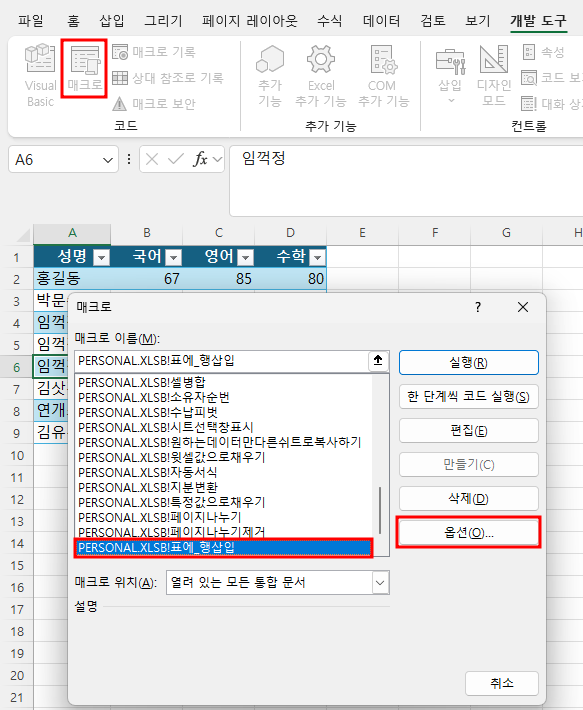Select column A header
583x710 pixels.
pos(72,233)
